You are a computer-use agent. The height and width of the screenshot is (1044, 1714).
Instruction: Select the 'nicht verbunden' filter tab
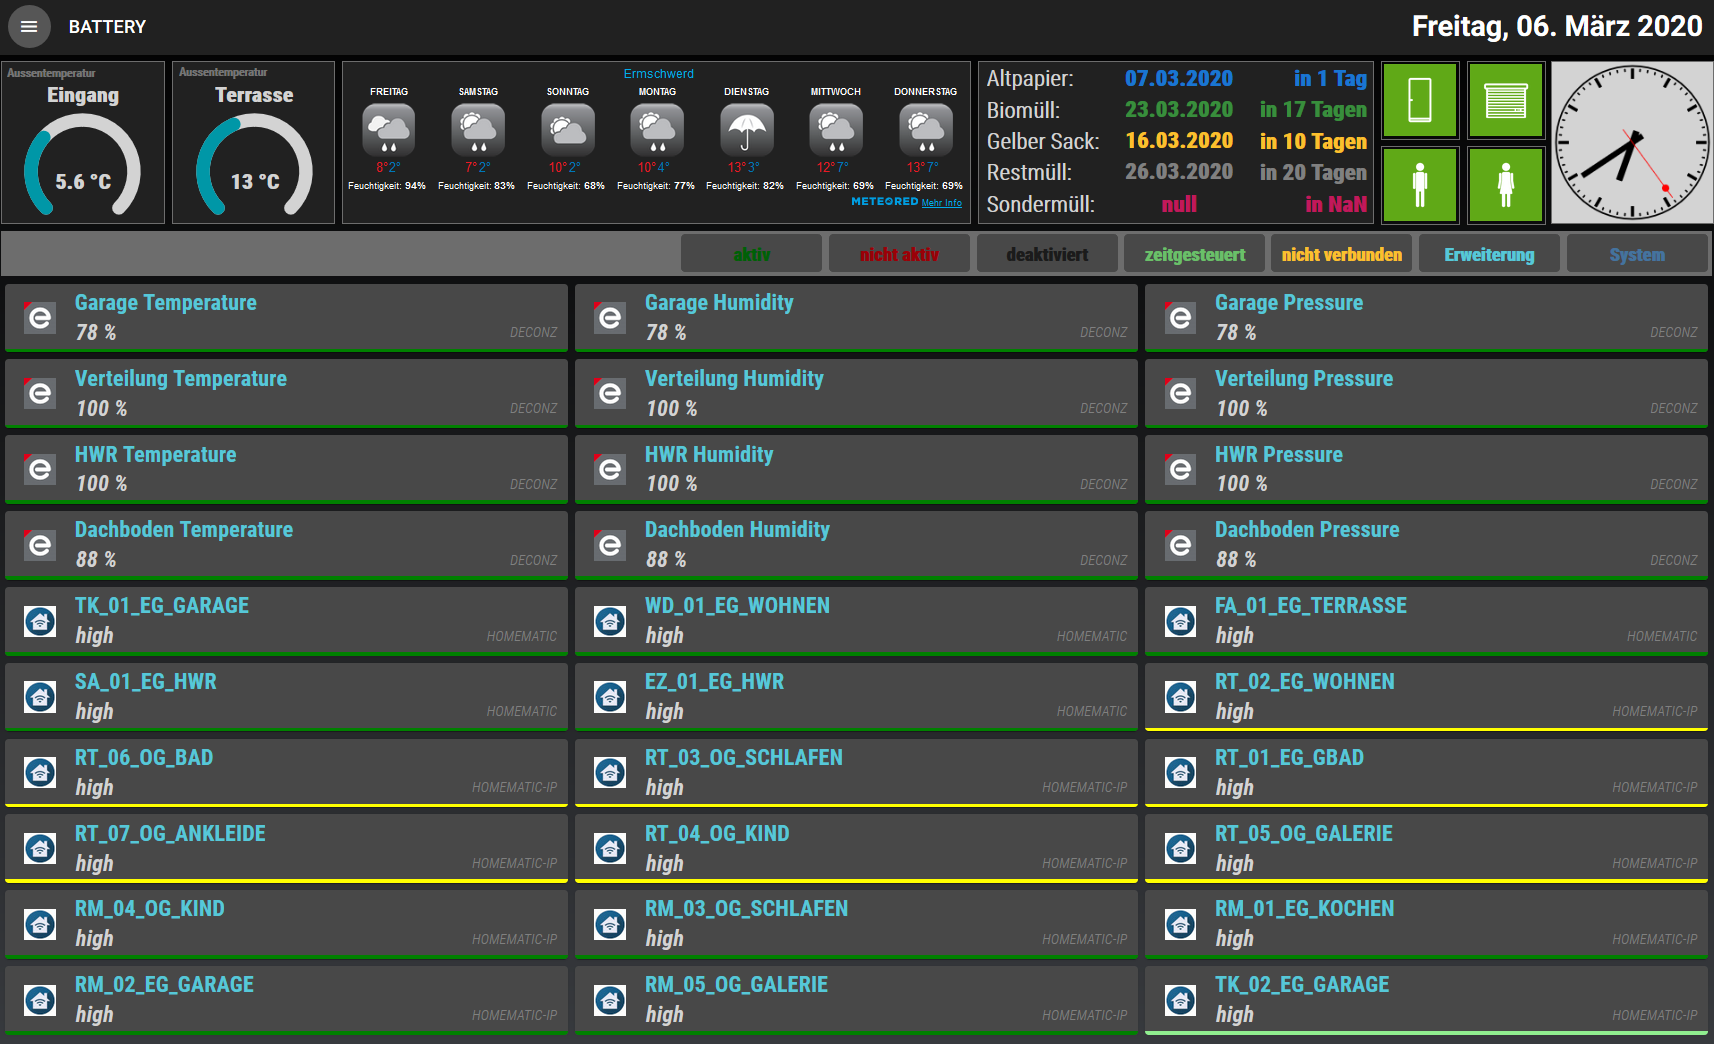(x=1342, y=254)
